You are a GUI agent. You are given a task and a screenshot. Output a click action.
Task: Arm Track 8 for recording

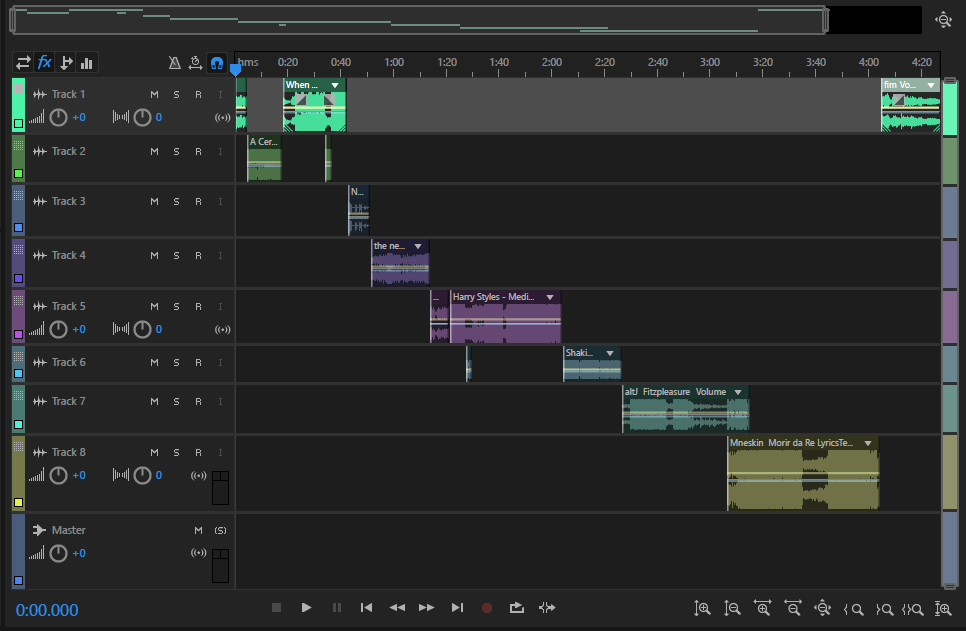pos(198,452)
